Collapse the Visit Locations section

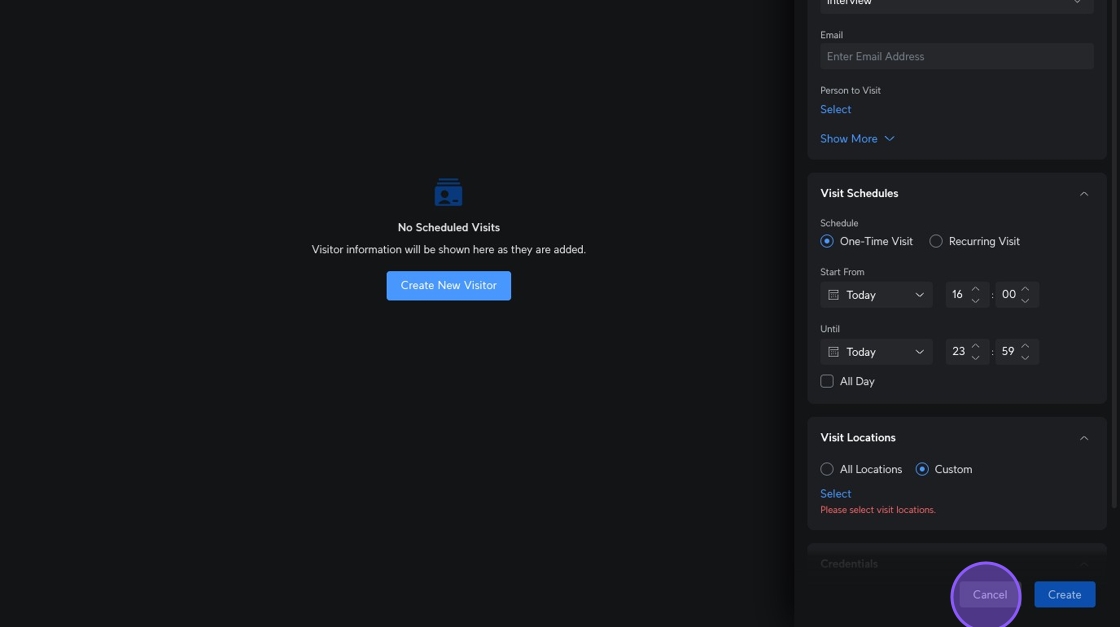click(1083, 438)
